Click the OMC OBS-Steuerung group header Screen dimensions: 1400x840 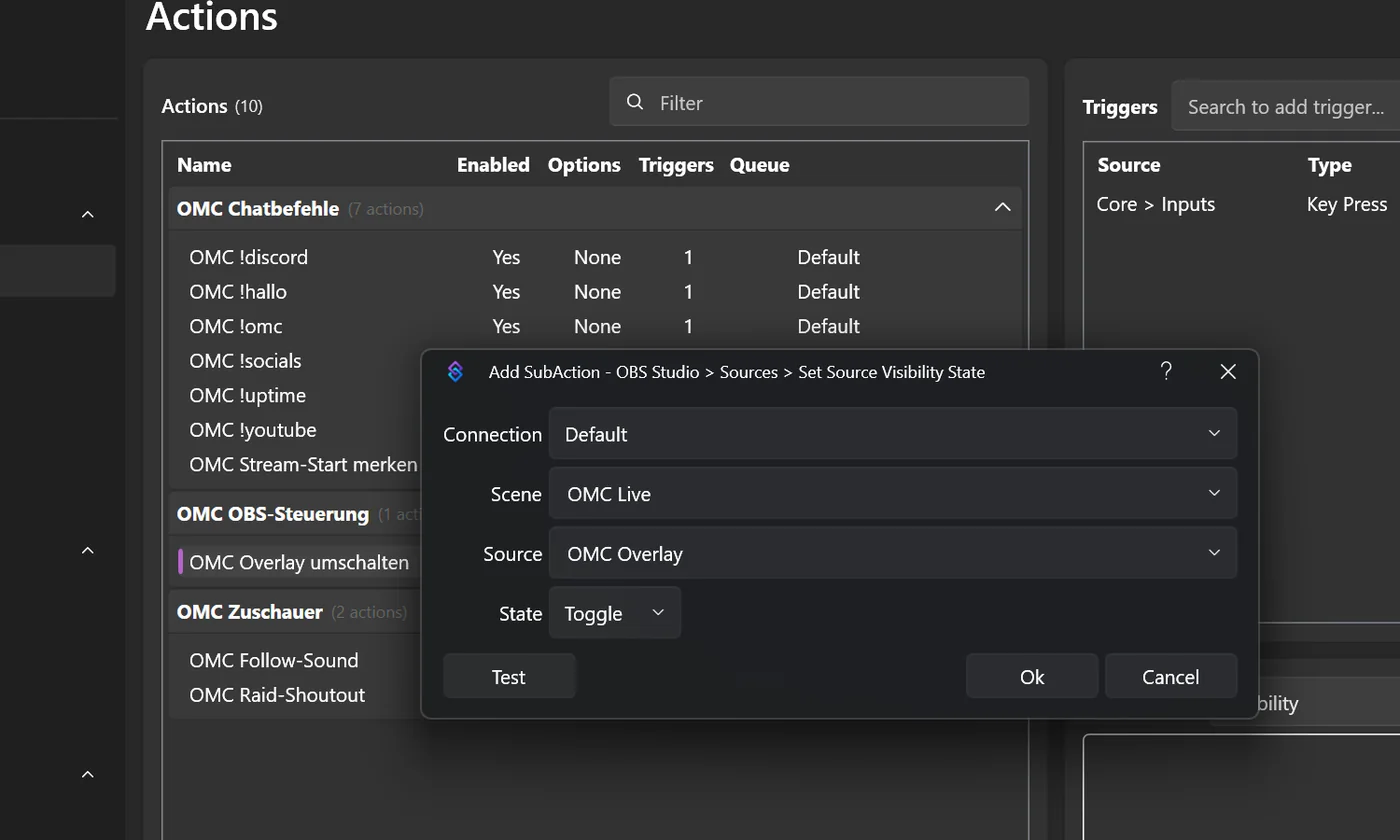273,514
